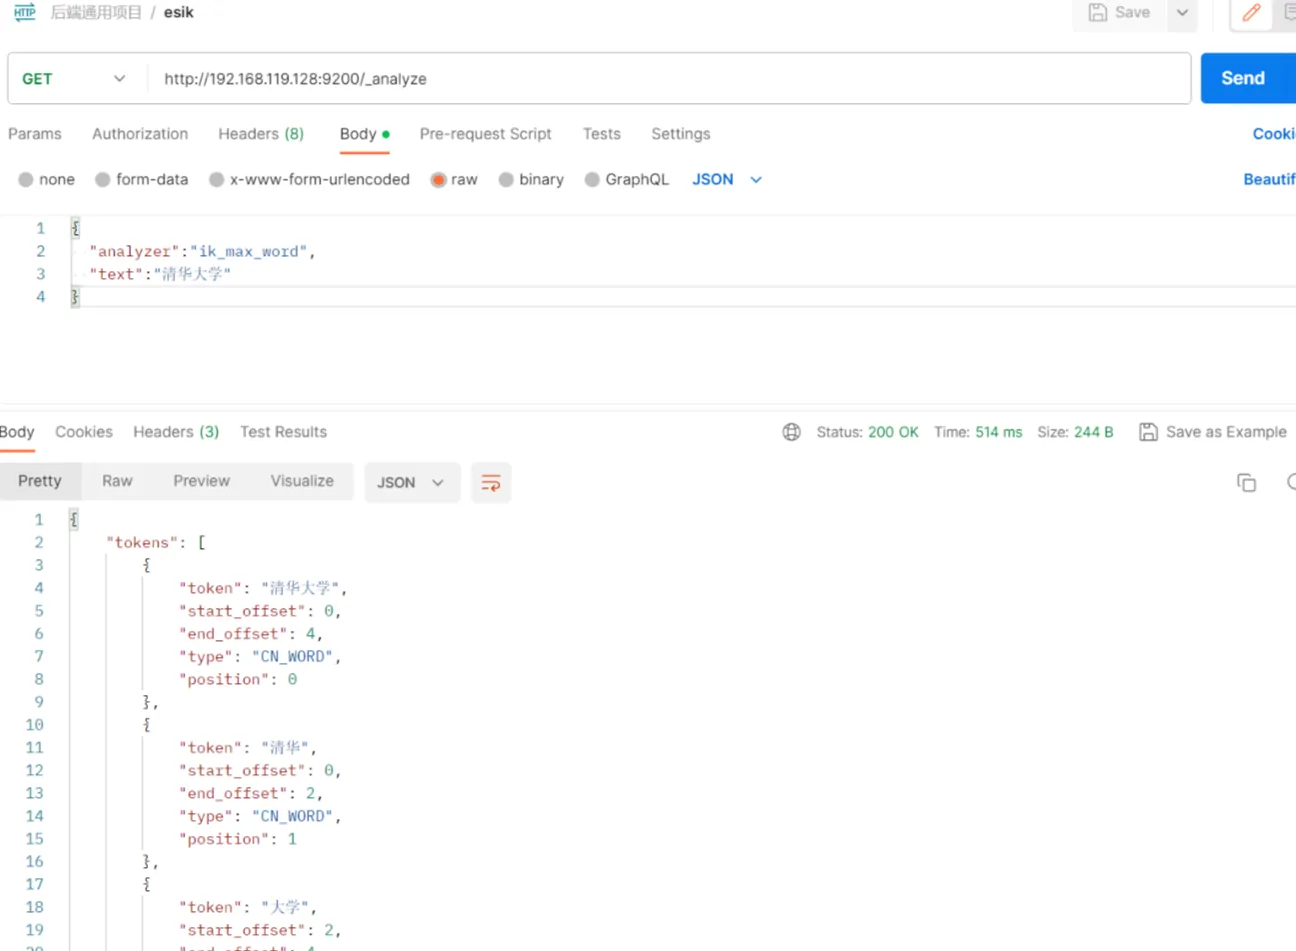Click the text line in request body

[160, 274]
